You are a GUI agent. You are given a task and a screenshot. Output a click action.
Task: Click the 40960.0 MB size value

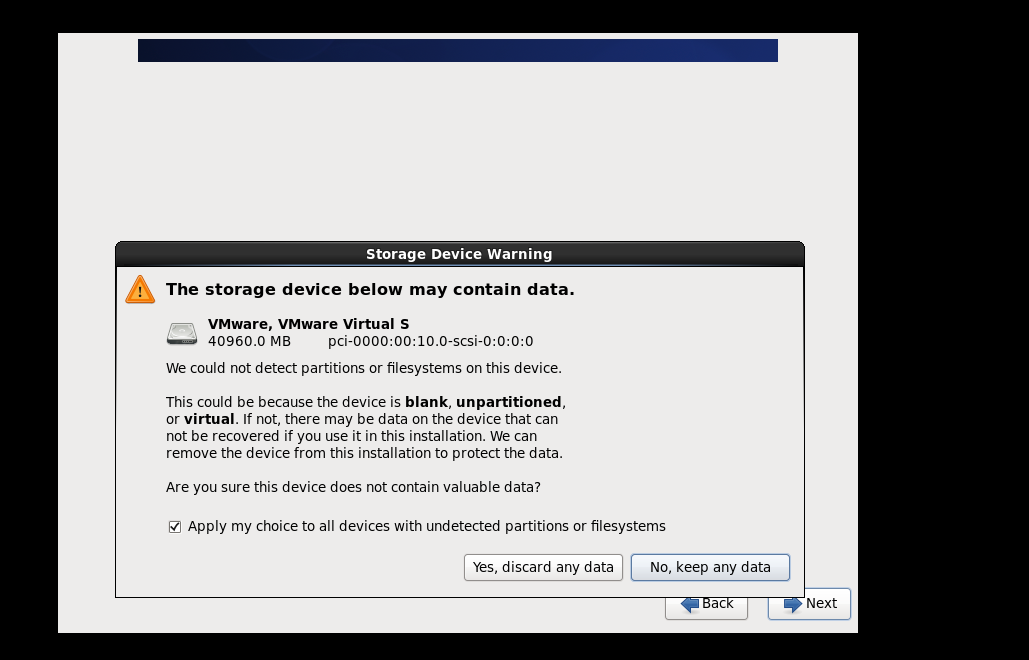point(249,341)
